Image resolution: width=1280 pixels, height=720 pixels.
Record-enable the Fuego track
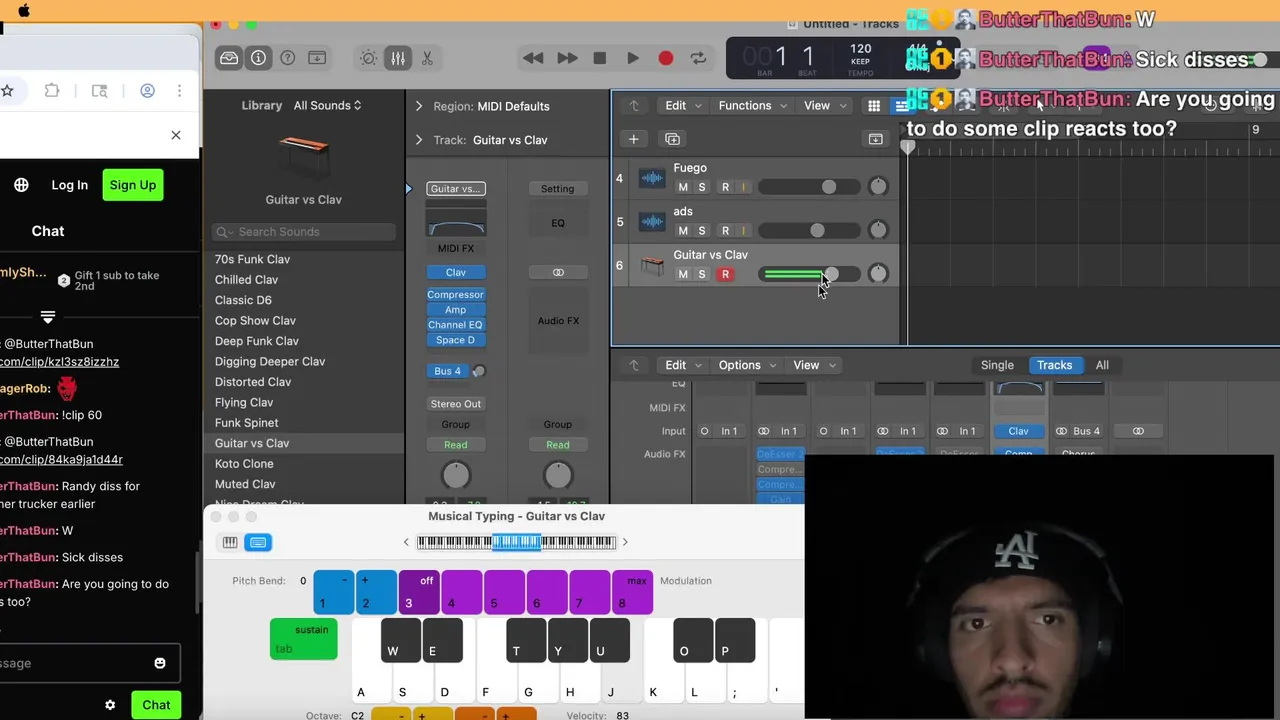(x=725, y=187)
